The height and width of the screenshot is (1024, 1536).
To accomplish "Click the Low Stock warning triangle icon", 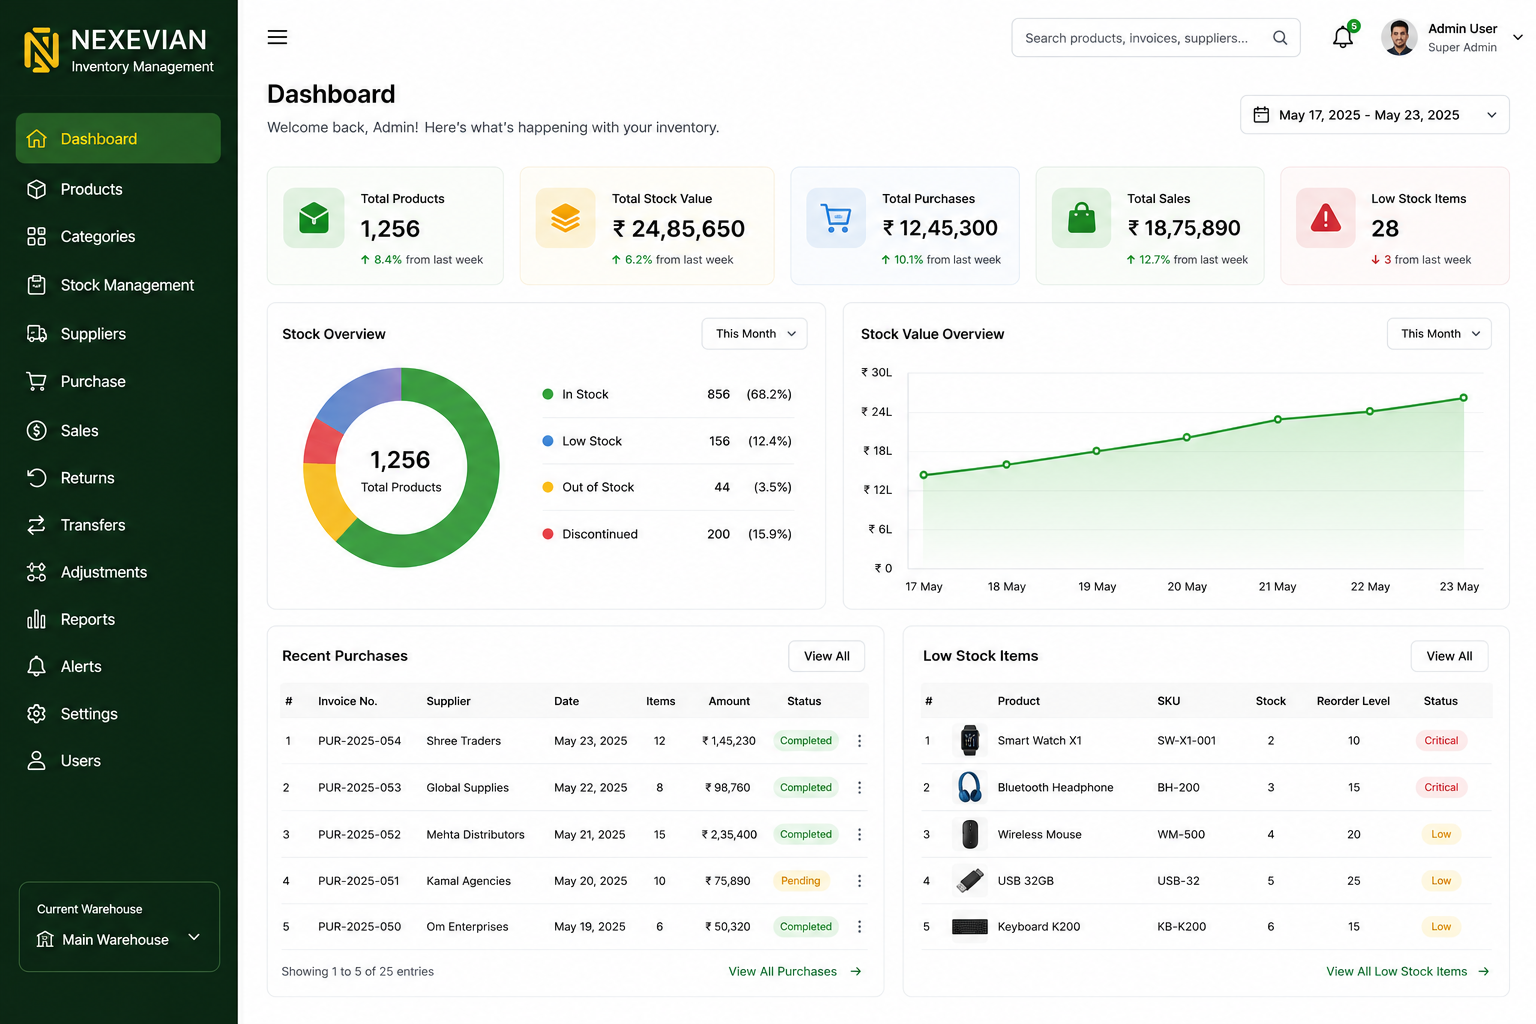I will coord(1325,217).
